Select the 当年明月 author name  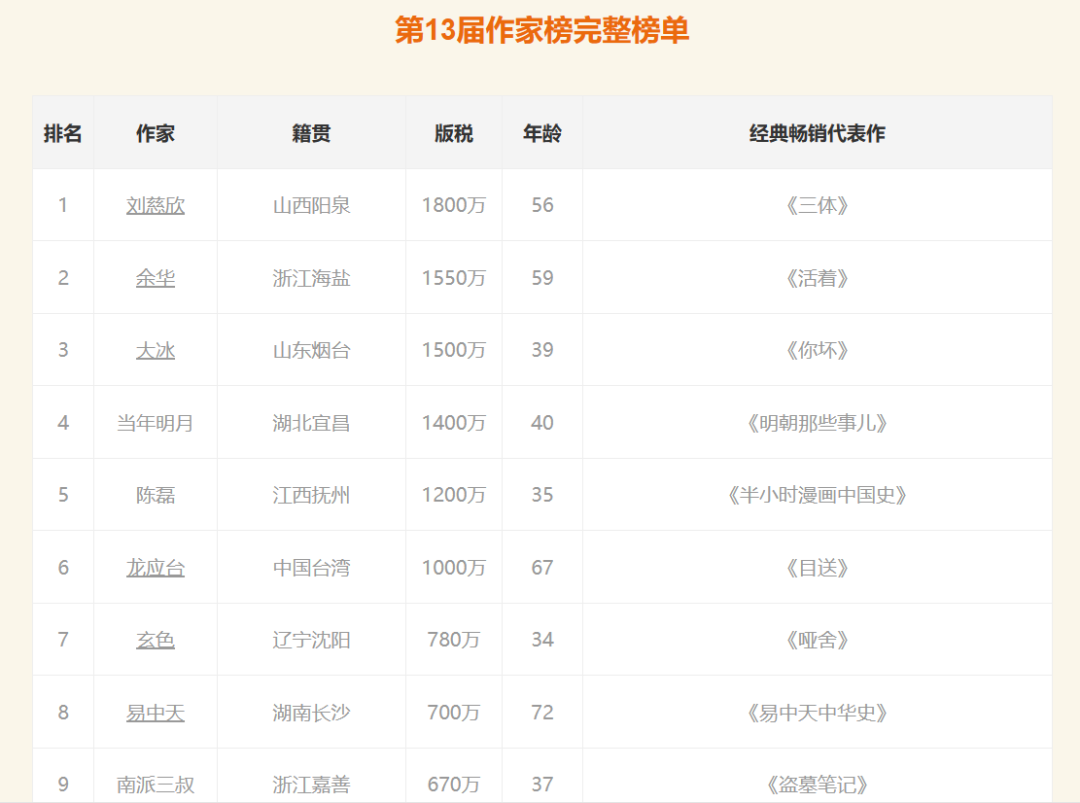click(155, 423)
